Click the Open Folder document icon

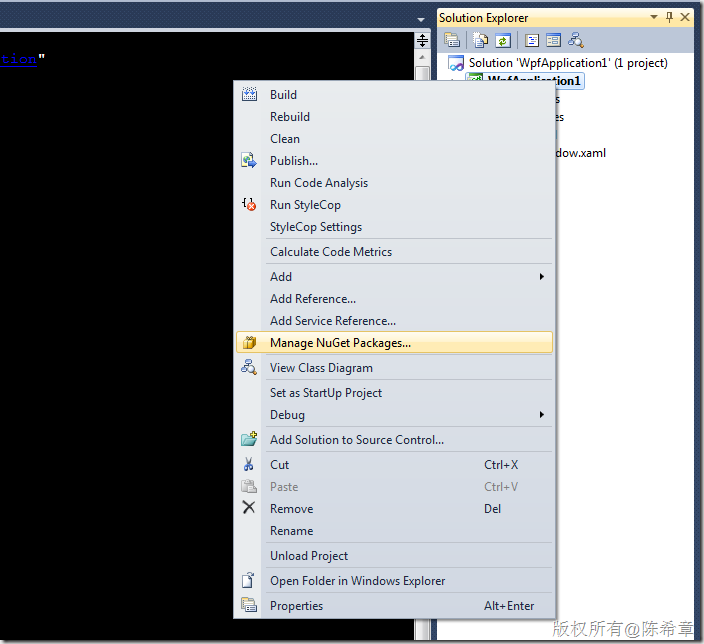click(248, 580)
